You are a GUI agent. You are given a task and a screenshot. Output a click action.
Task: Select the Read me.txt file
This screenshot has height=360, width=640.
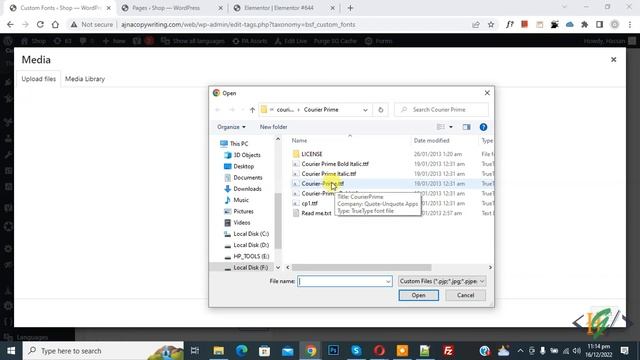pyautogui.click(x=316, y=213)
